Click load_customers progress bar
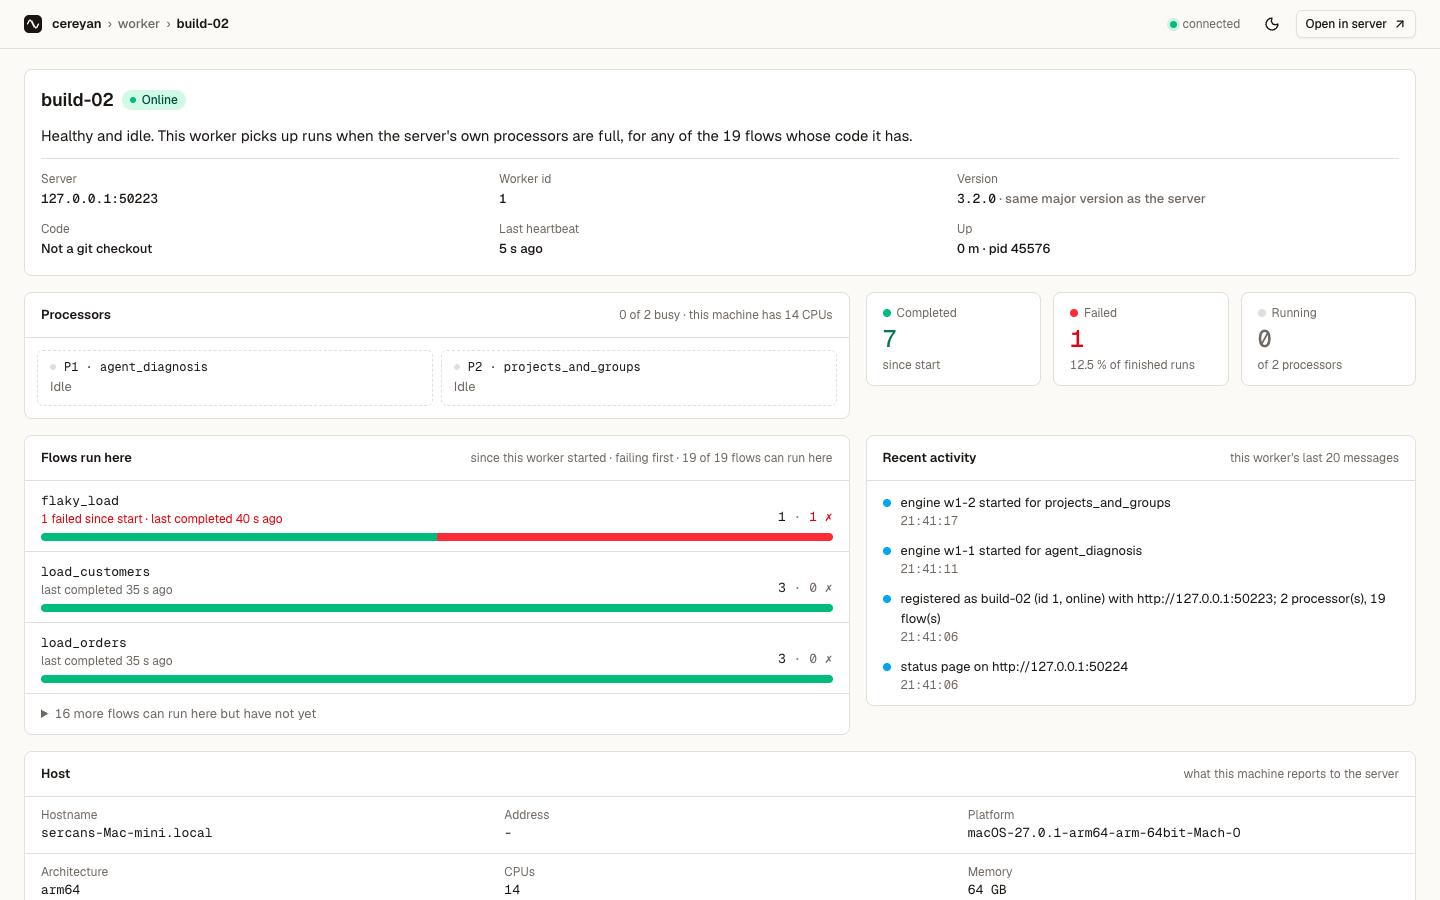 [437, 608]
